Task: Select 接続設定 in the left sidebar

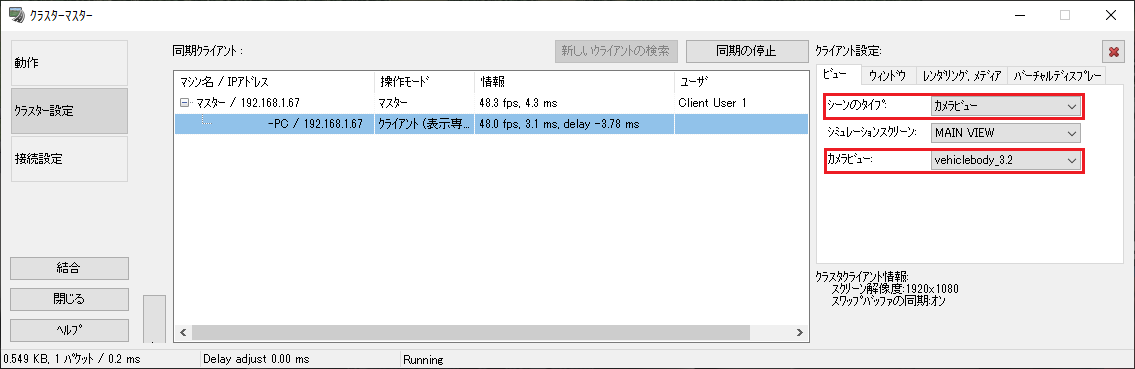Action: (x=69, y=158)
